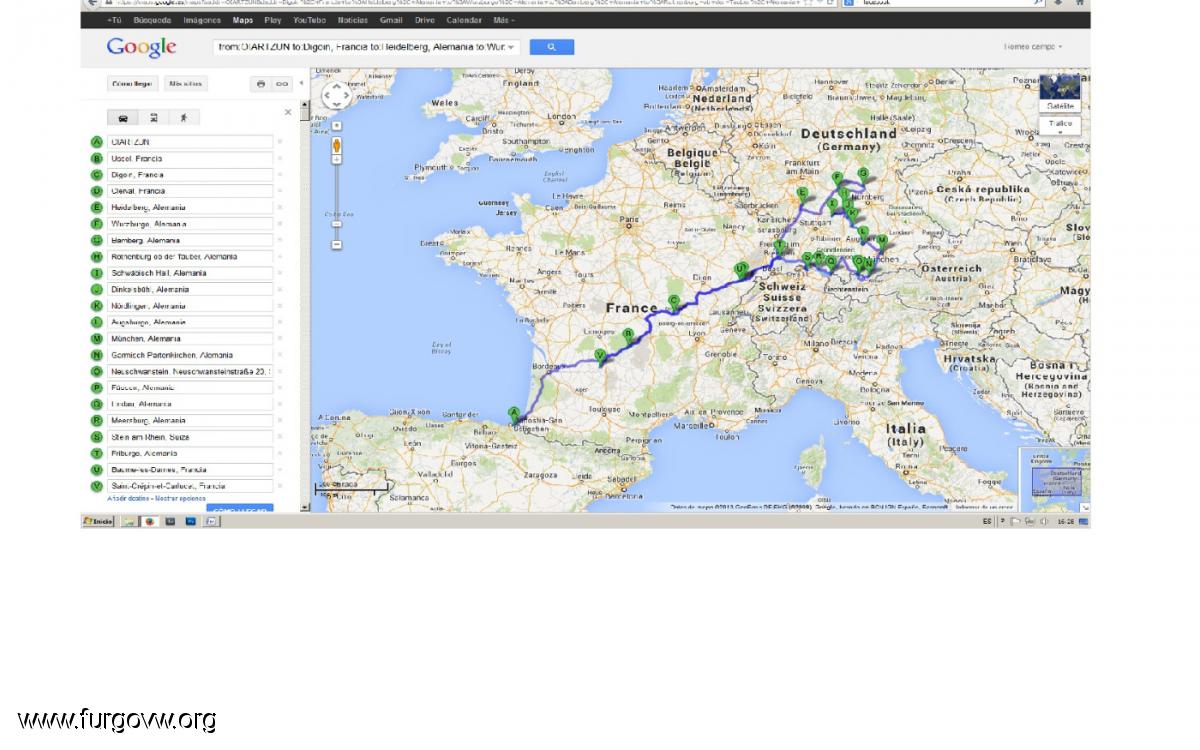Image resolution: width=1200 pixels, height=750 pixels.
Task: Click the Maps link in top bar
Action: click(x=243, y=20)
